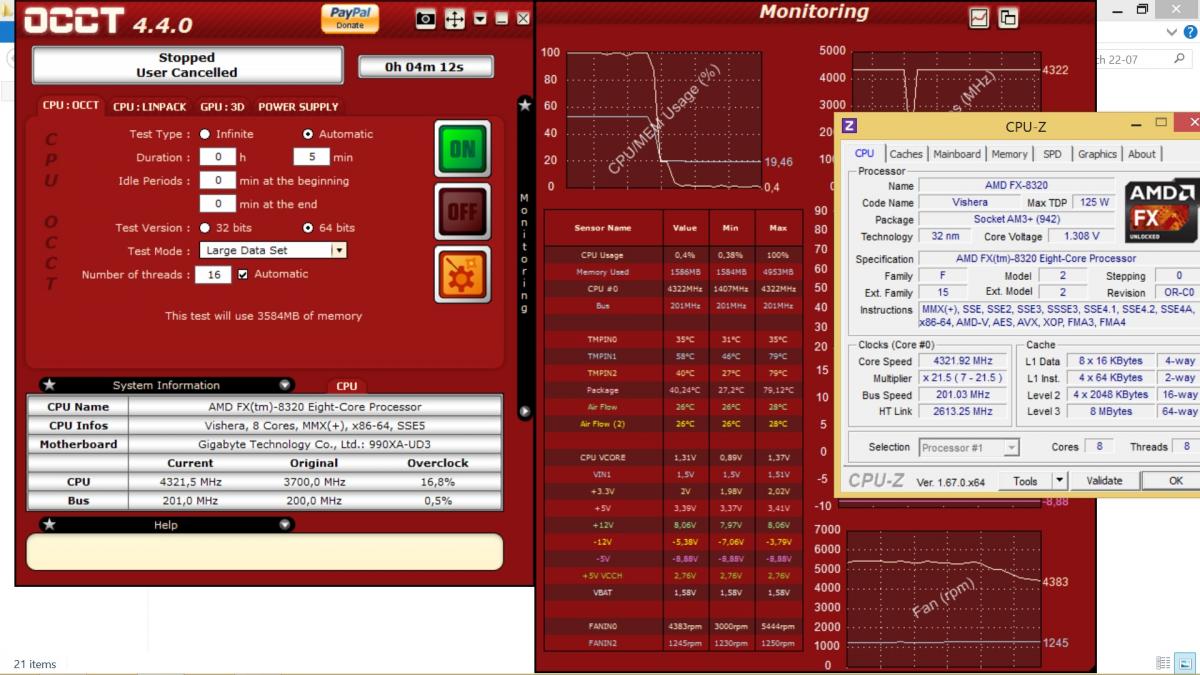
Task: Open the Test Mode Large Data Set dropdown
Action: point(273,250)
